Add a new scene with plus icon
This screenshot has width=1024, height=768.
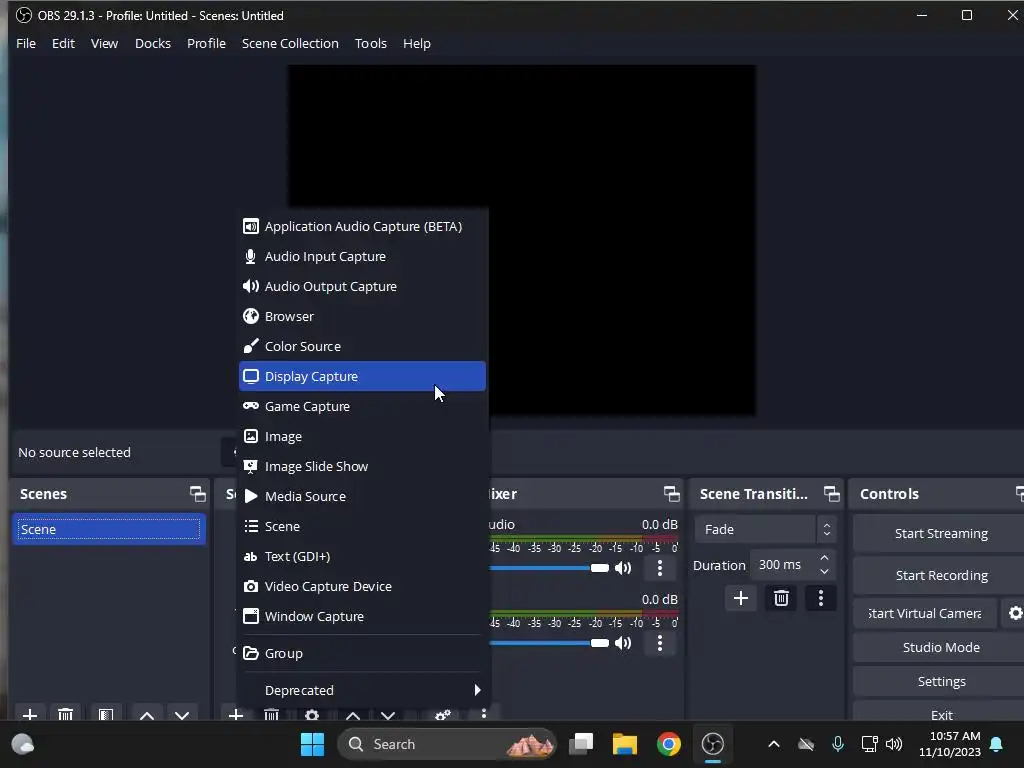click(30, 713)
